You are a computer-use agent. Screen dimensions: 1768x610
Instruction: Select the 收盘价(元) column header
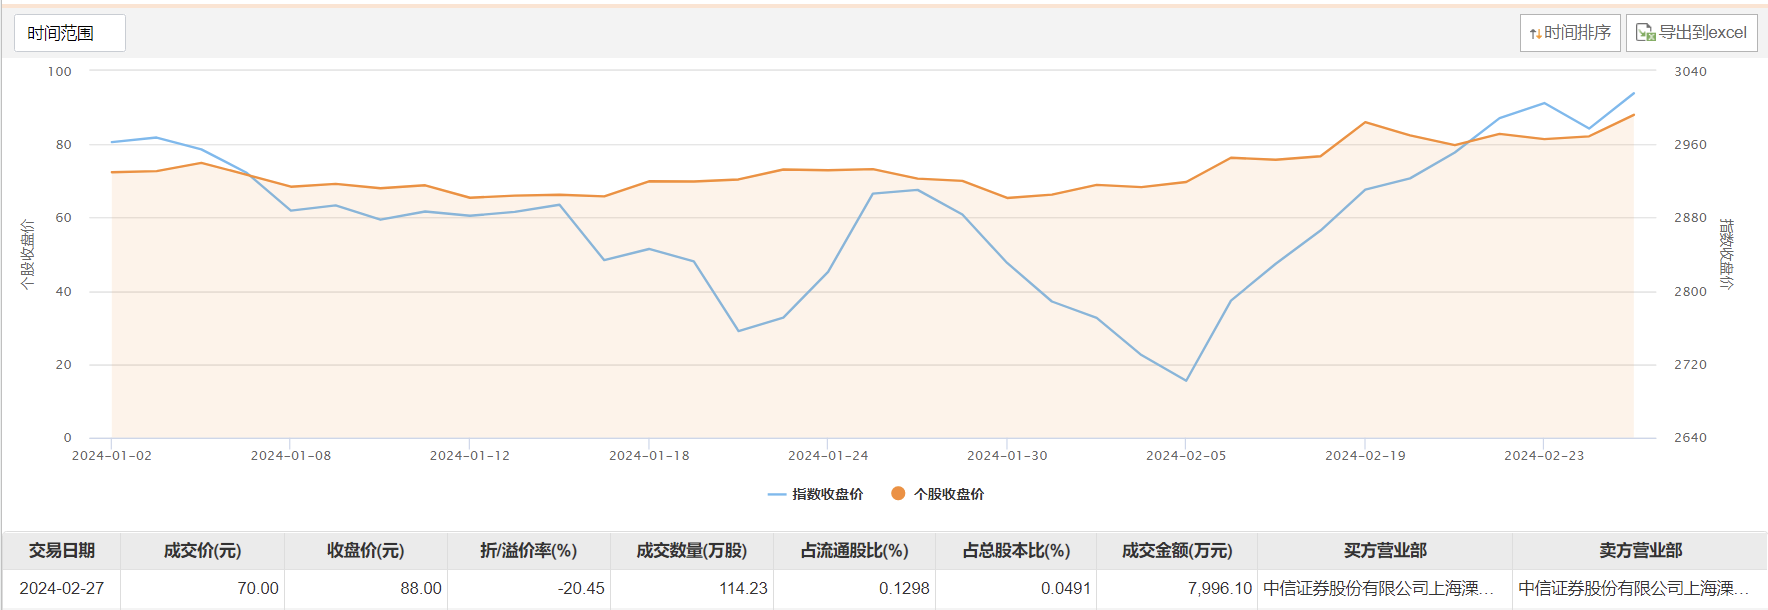[x=366, y=551]
